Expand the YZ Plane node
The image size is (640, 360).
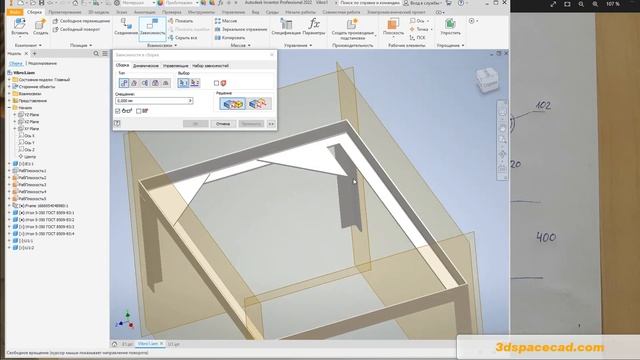pos(15,115)
